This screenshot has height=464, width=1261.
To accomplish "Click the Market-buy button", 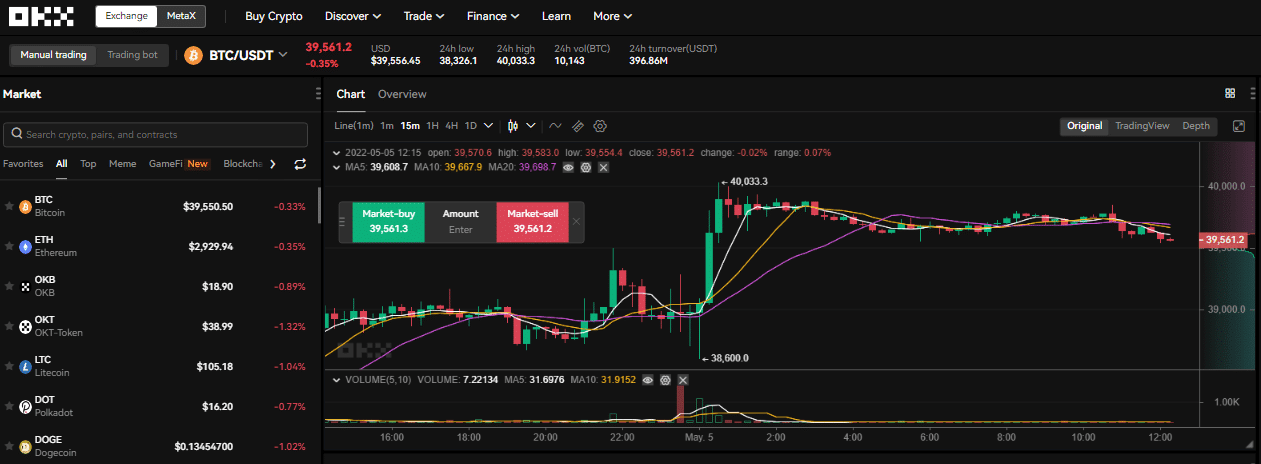I will tap(389, 221).
